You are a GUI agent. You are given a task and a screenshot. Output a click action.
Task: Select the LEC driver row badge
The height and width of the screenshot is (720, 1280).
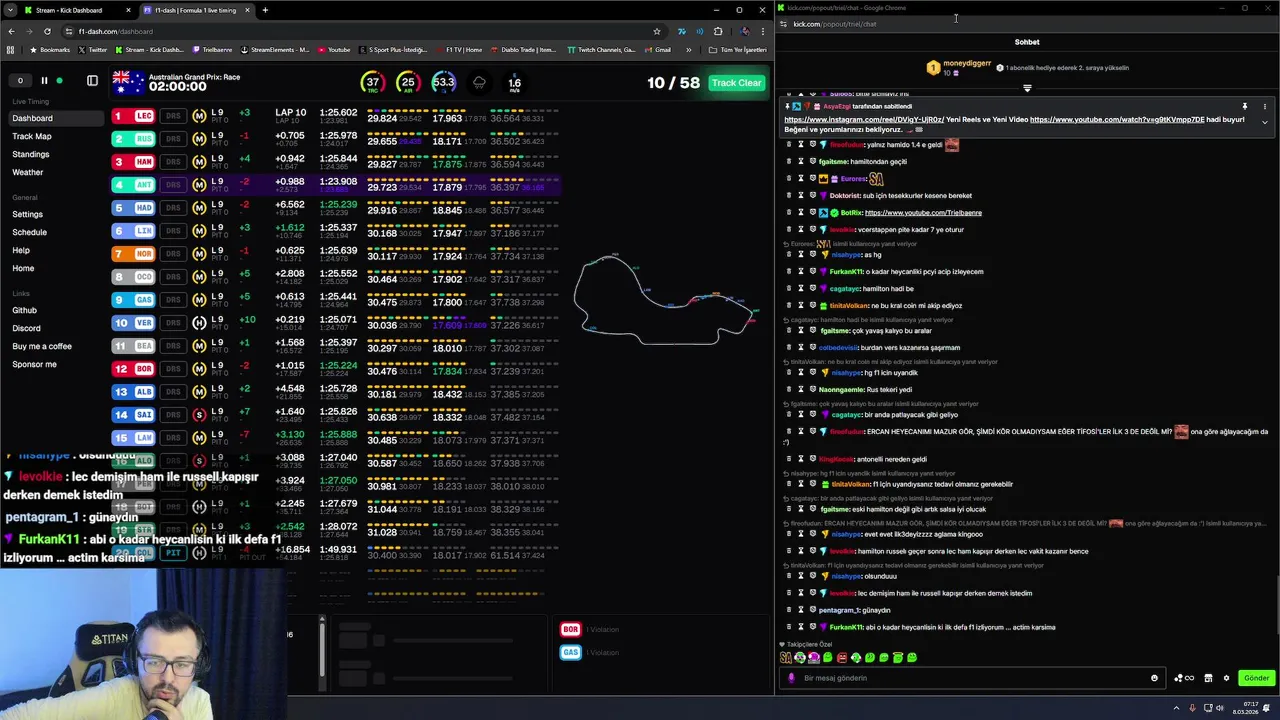click(x=134, y=116)
